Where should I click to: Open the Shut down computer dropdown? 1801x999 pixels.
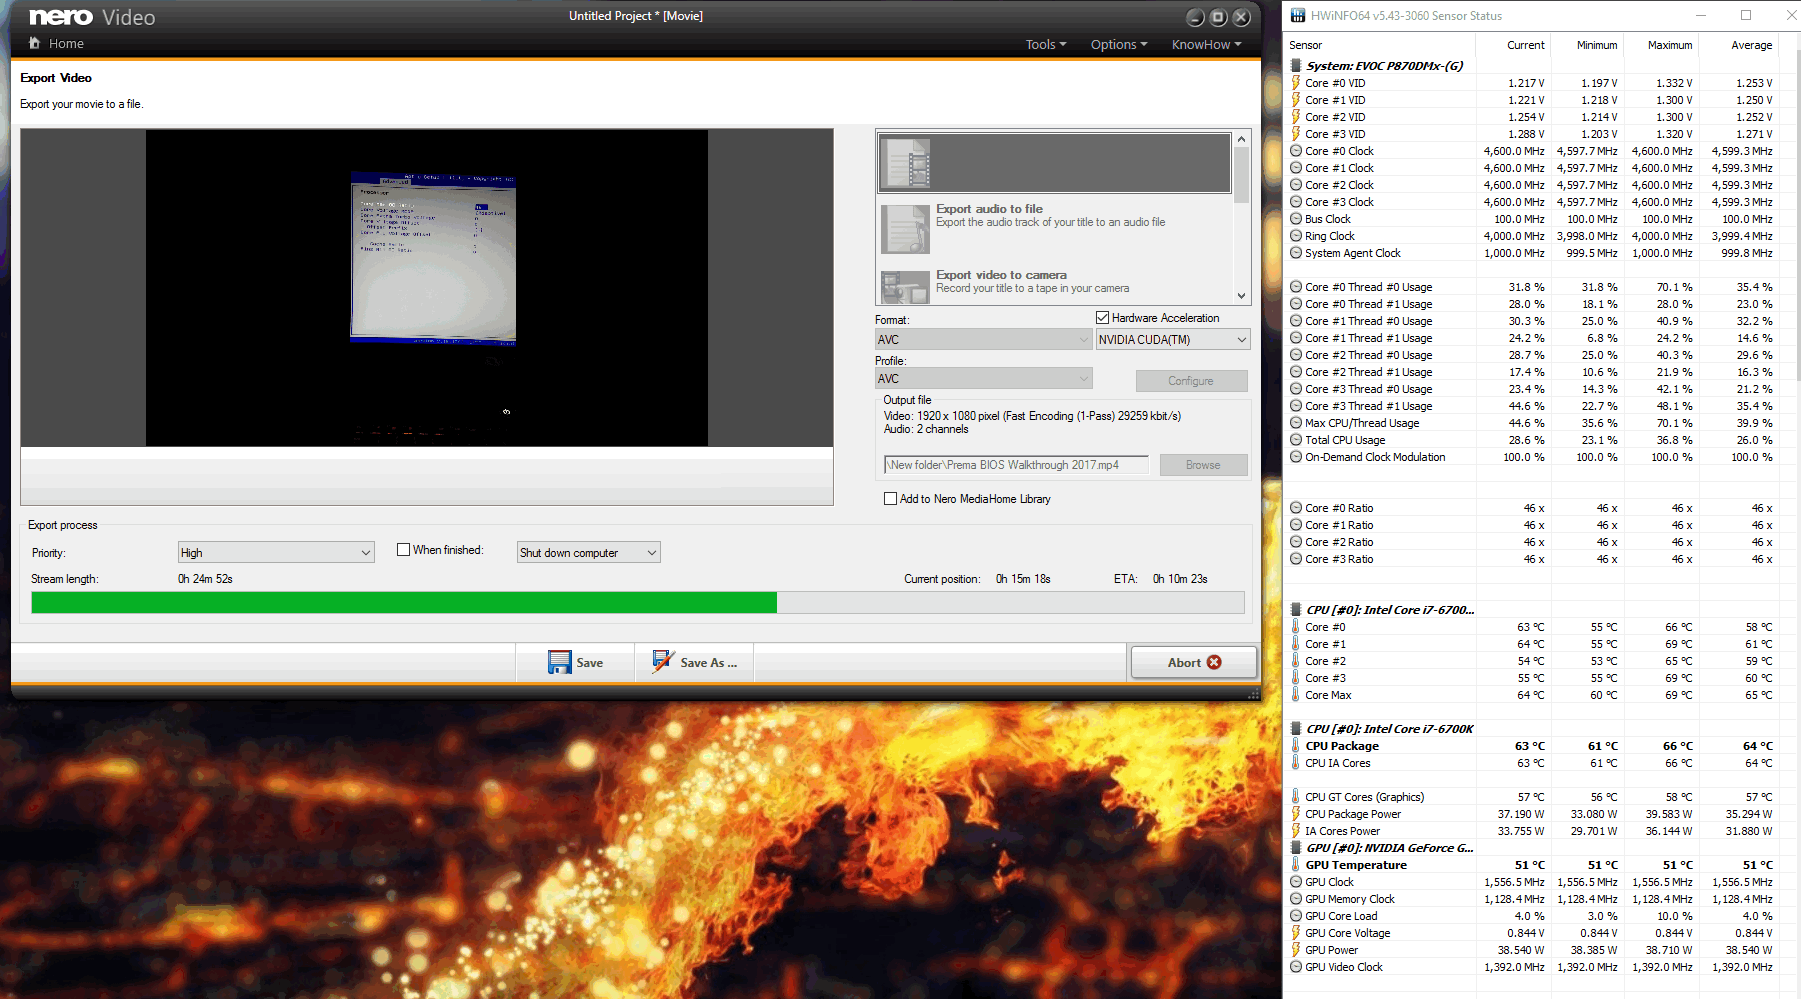pyautogui.click(x=589, y=552)
